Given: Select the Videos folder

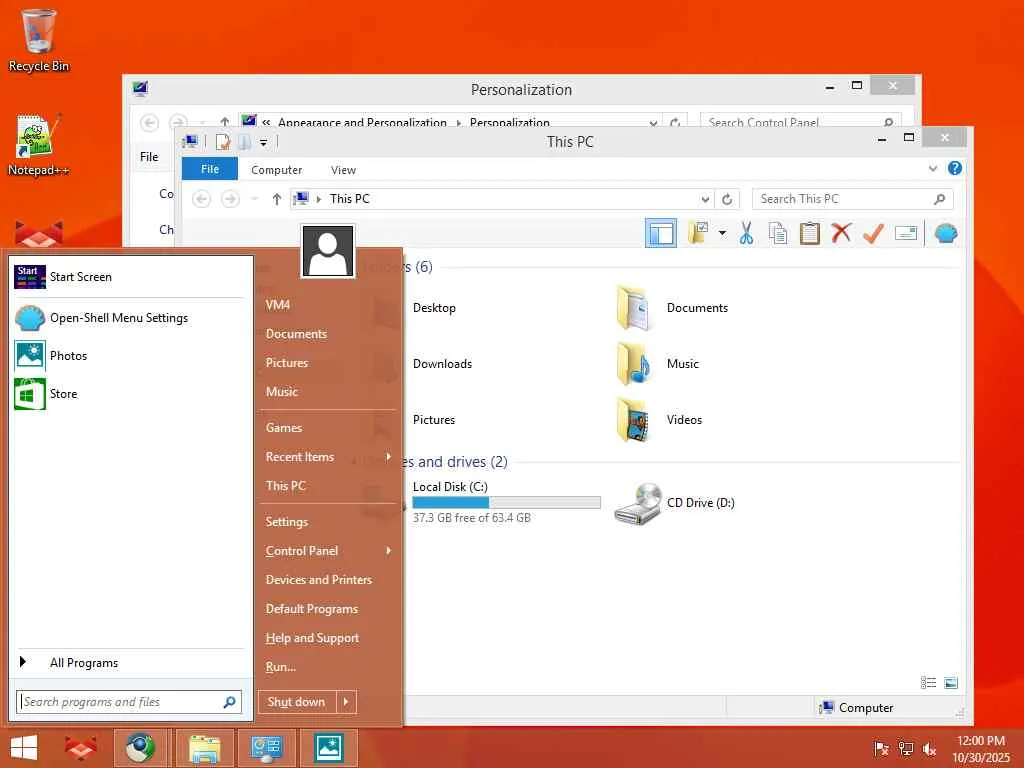Looking at the screenshot, I should 659,420.
